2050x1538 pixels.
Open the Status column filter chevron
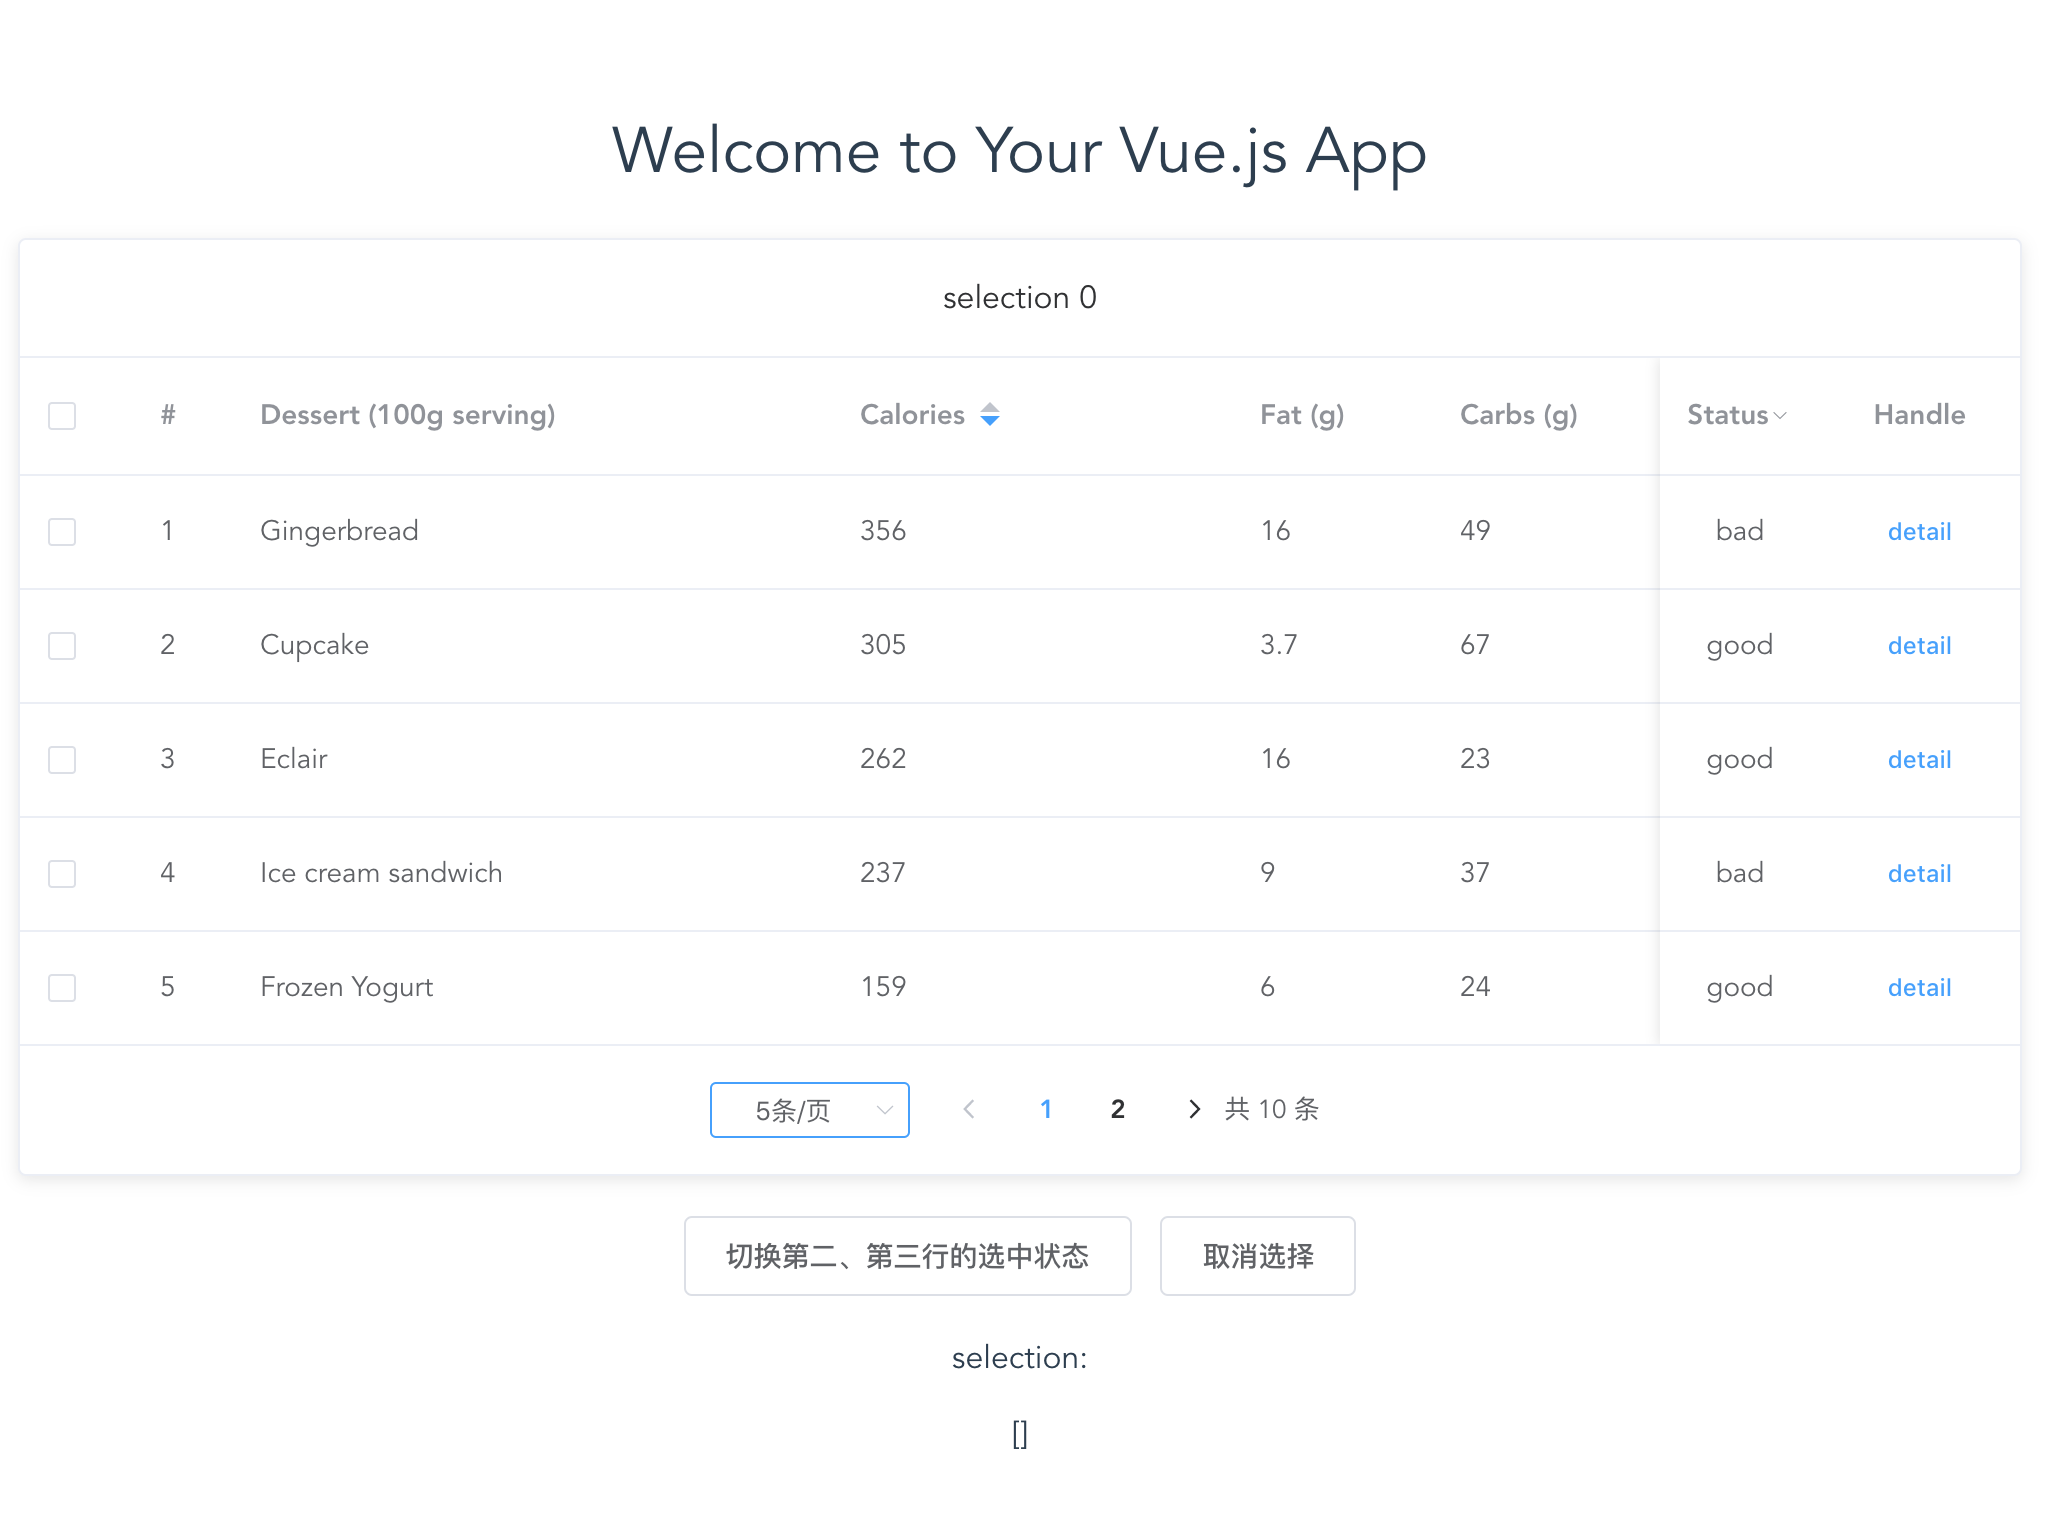(x=1780, y=416)
